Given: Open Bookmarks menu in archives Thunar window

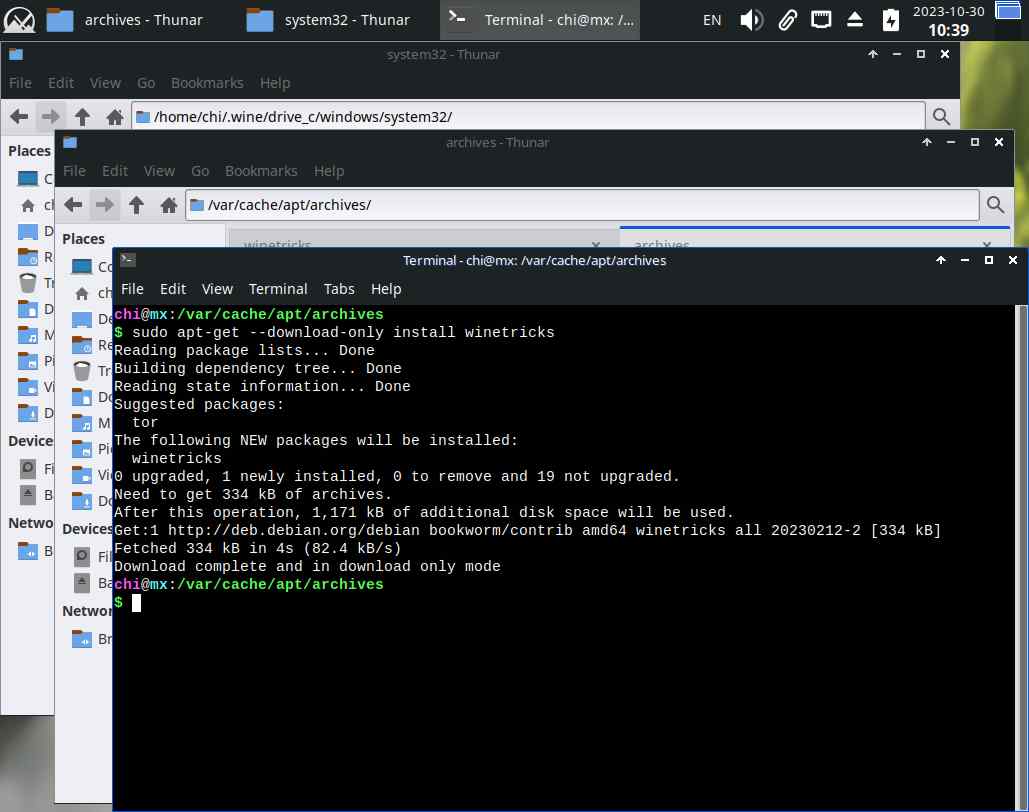Looking at the screenshot, I should click(x=261, y=171).
